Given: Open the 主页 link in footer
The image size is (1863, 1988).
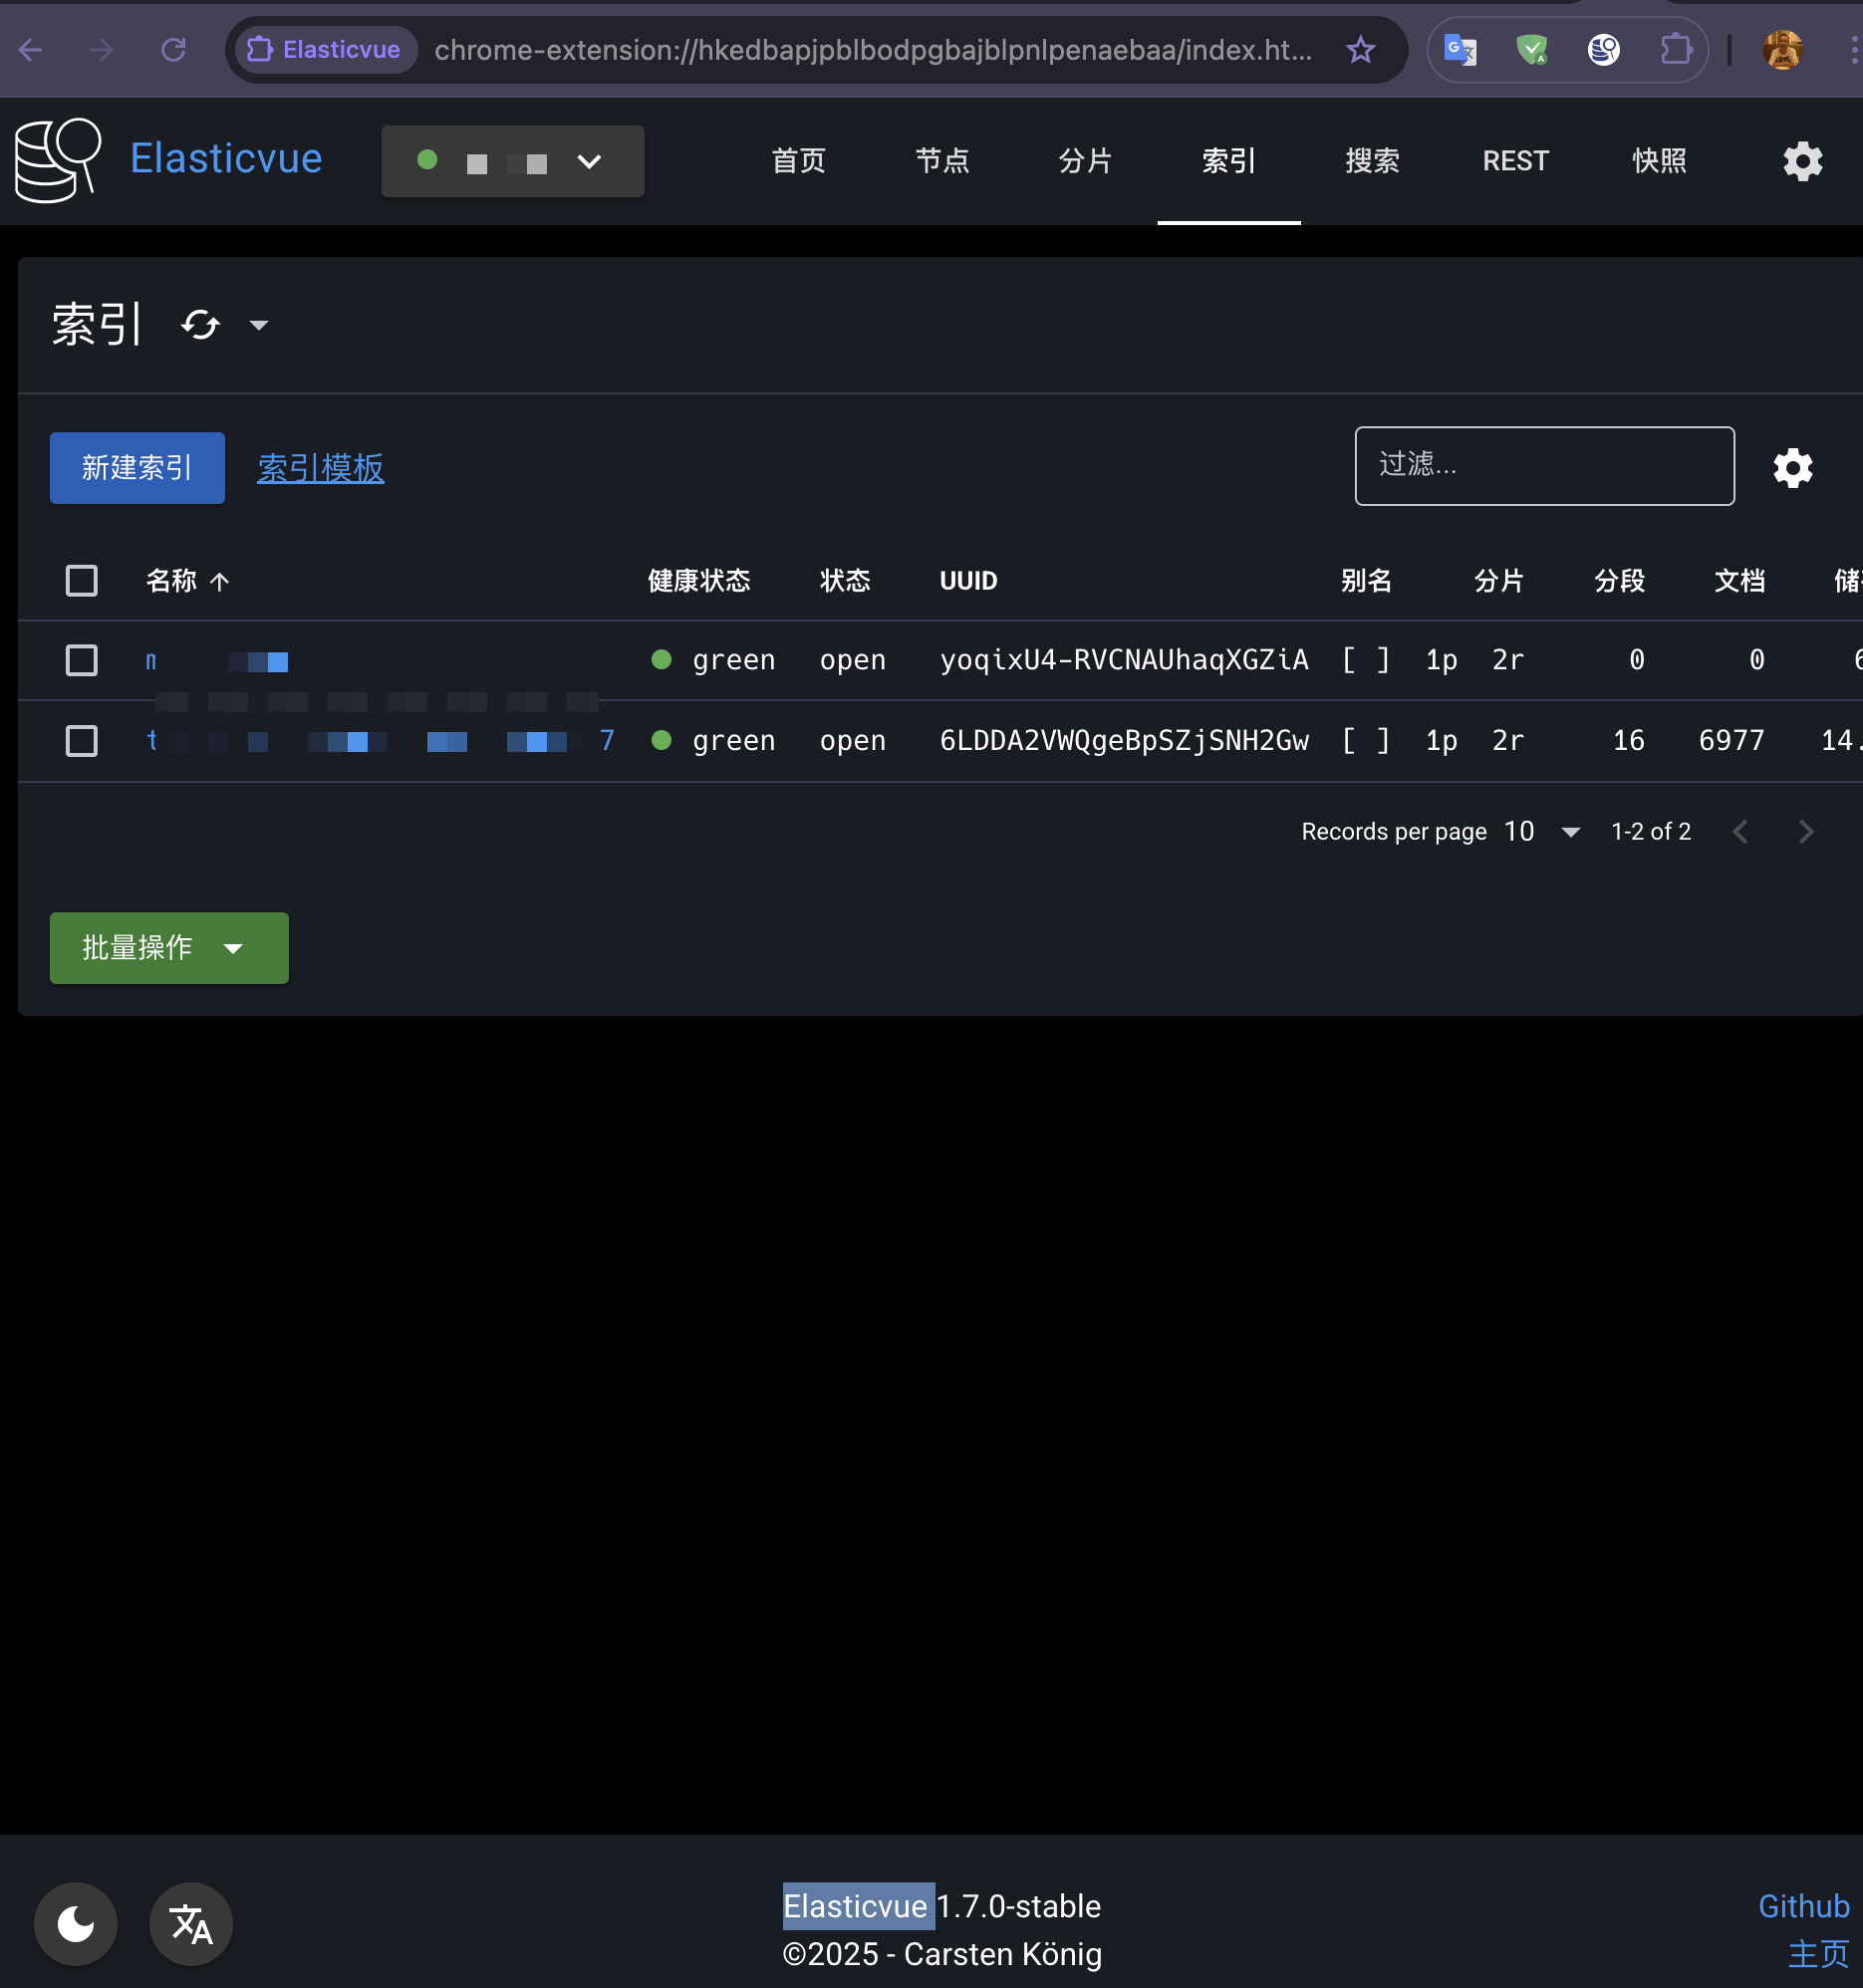Looking at the screenshot, I should click(1818, 1953).
